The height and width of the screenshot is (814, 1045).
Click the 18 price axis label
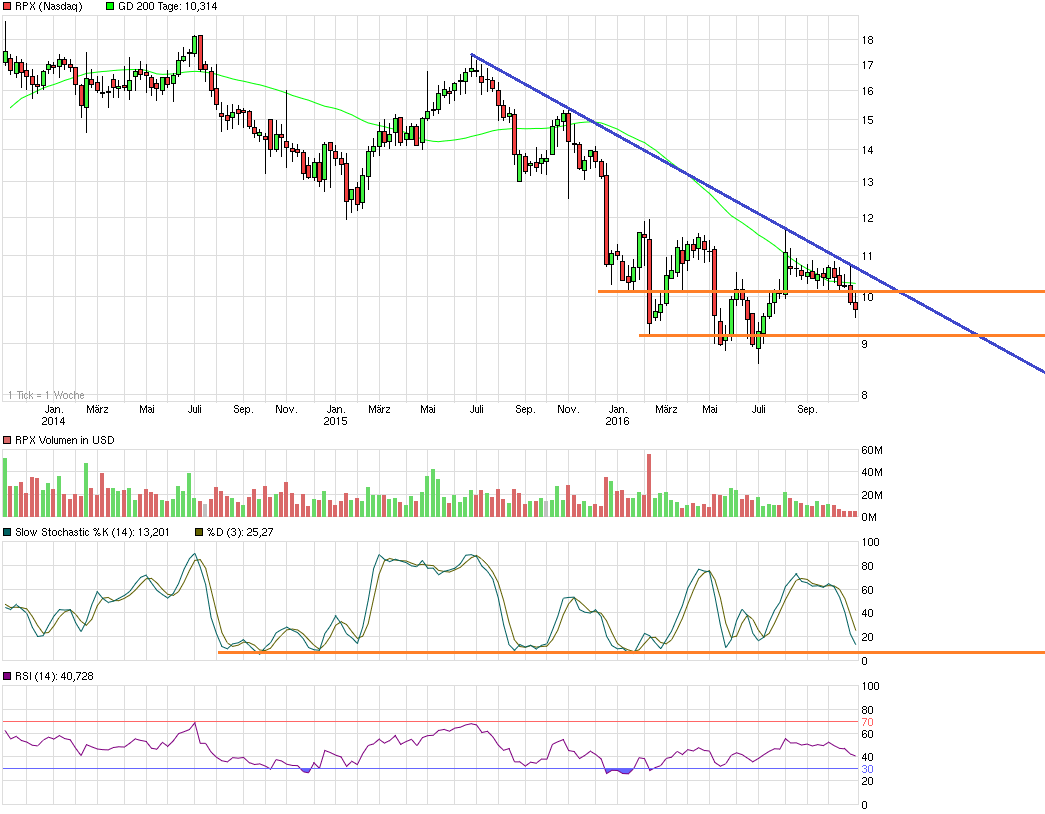tap(868, 40)
